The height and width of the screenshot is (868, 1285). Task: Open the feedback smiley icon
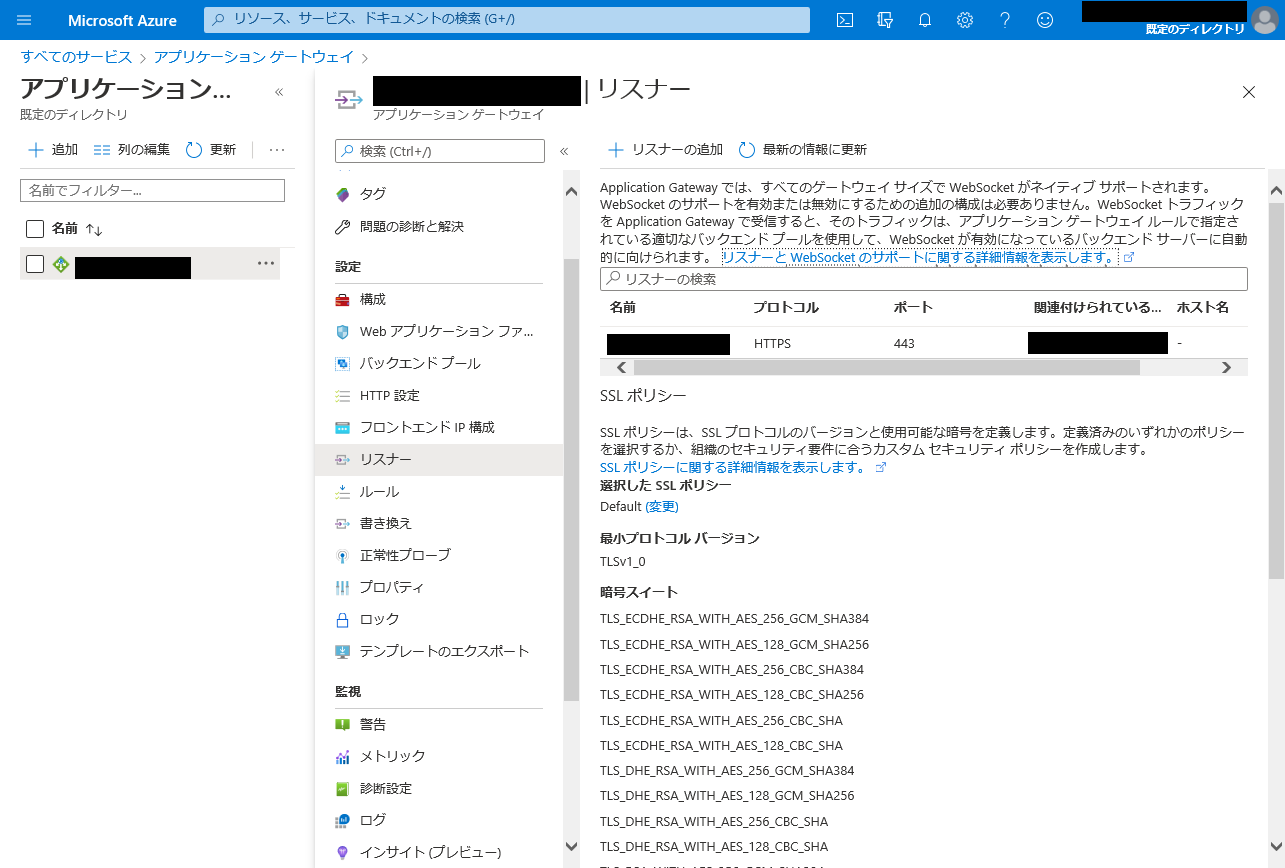[x=1045, y=20]
